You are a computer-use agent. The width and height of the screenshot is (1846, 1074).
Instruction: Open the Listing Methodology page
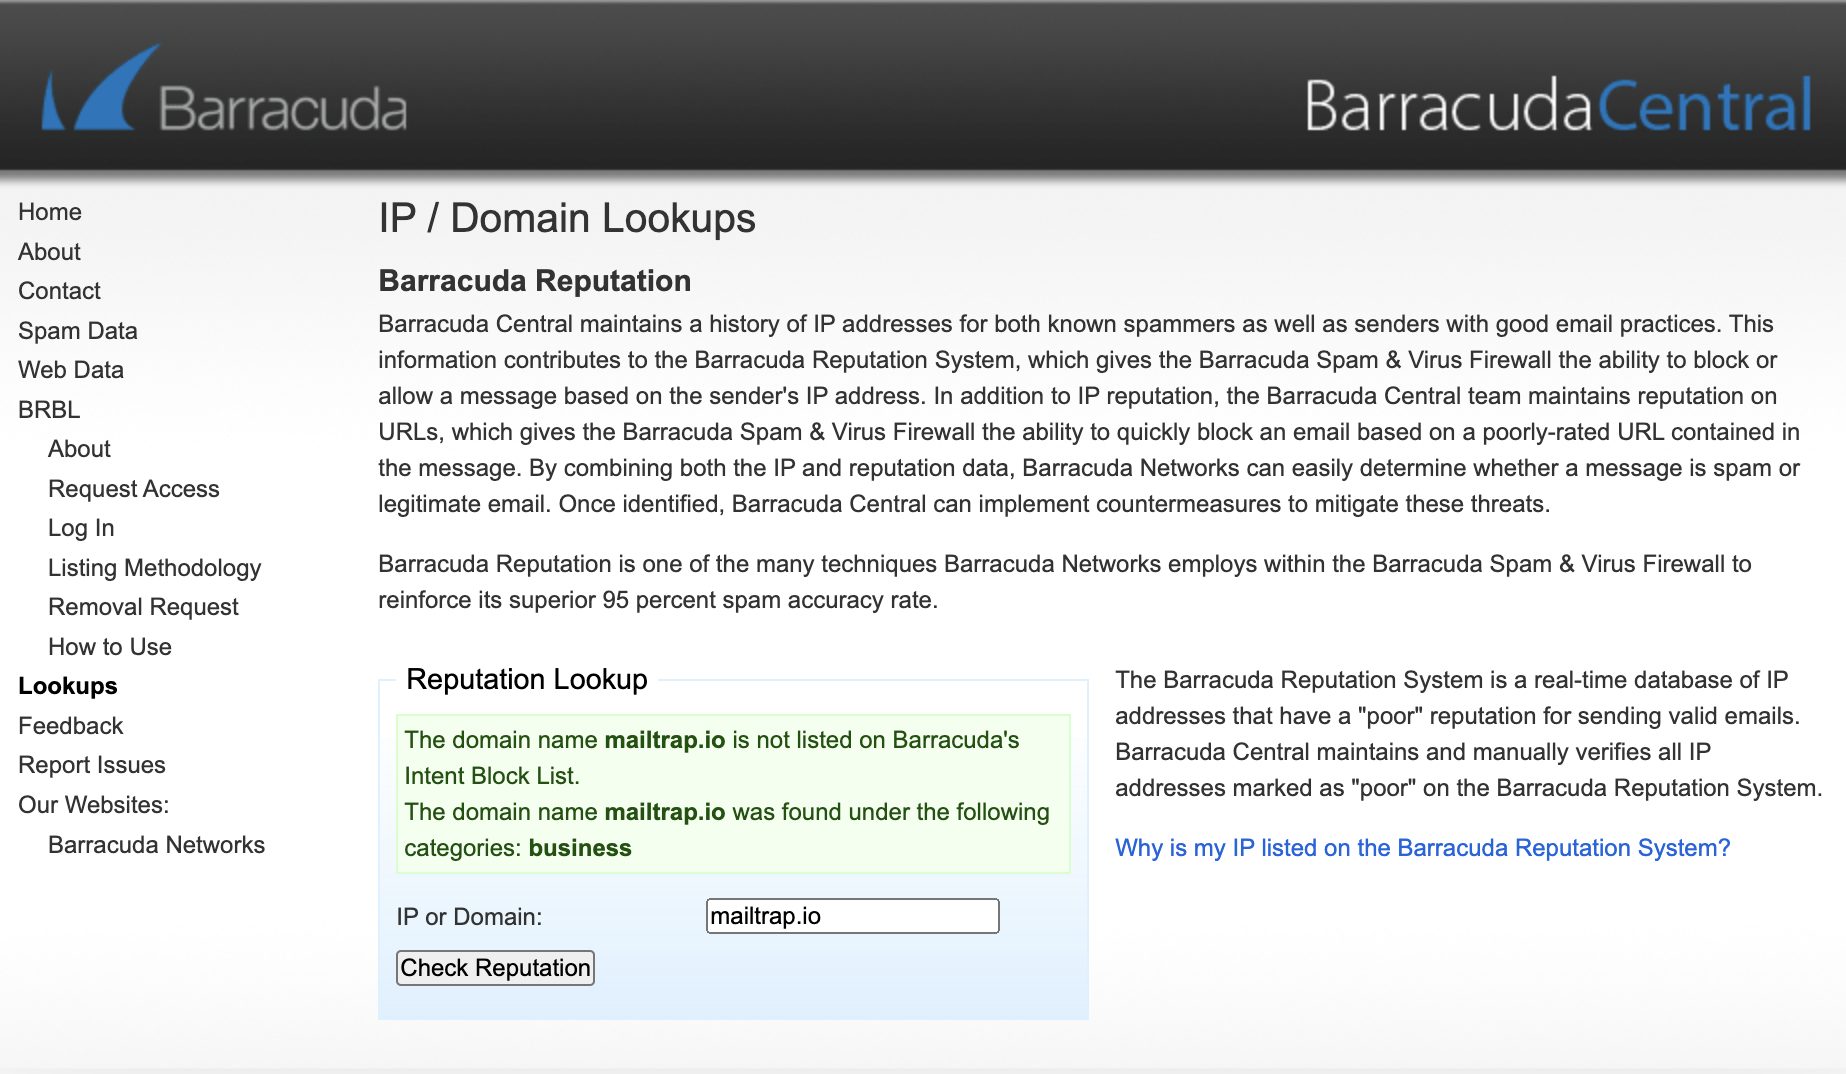(154, 568)
